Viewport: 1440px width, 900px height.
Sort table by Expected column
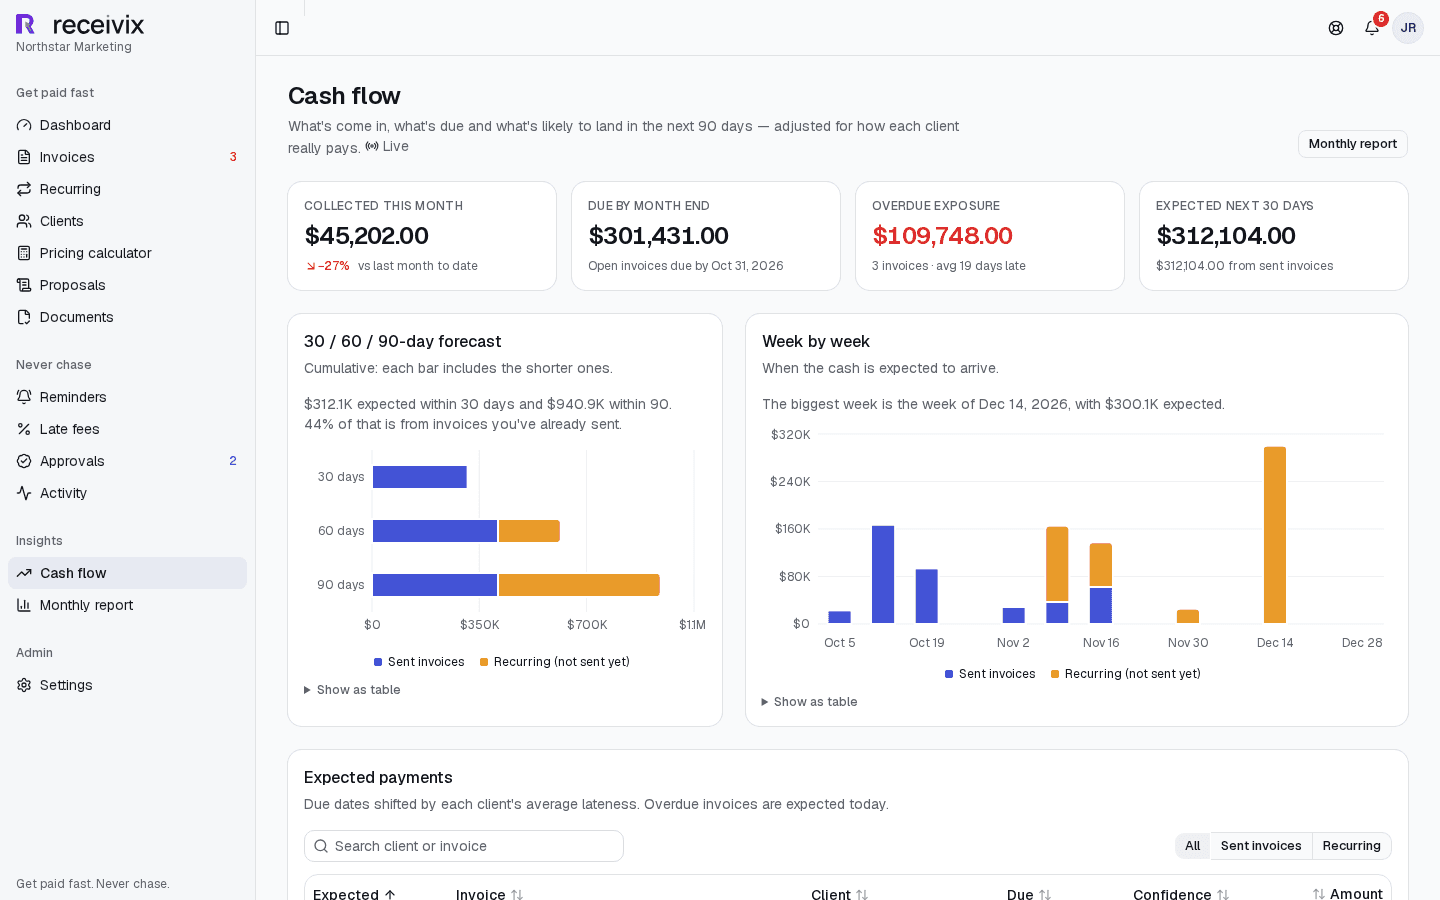coord(355,894)
